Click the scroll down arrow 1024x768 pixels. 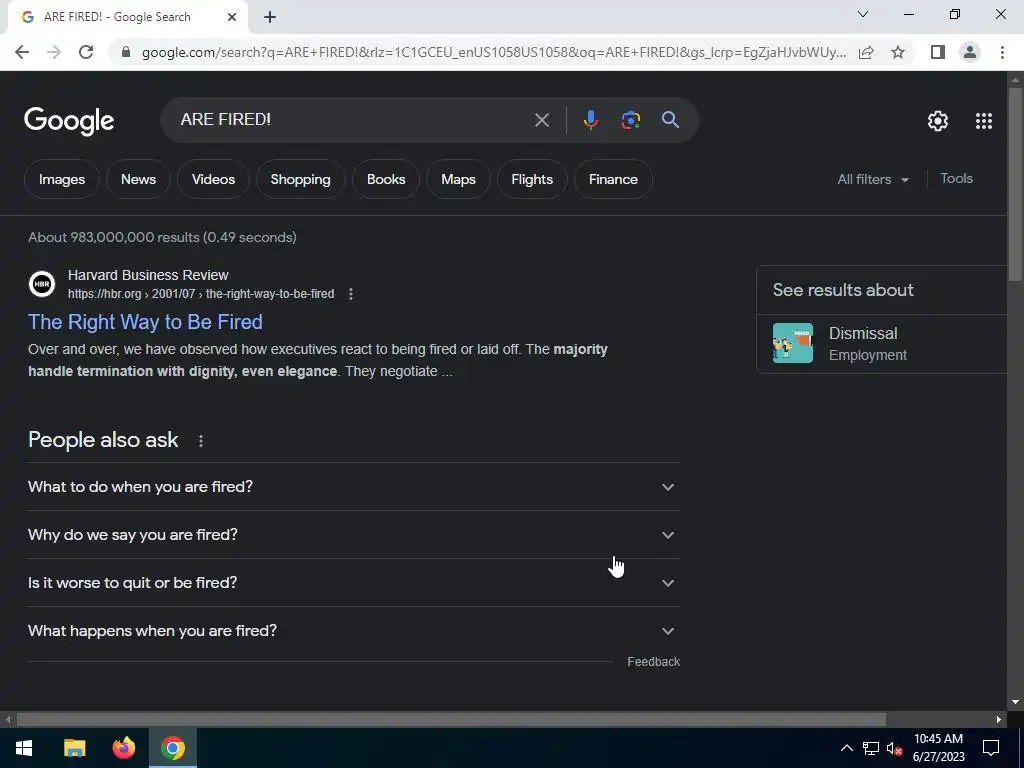[1015, 703]
